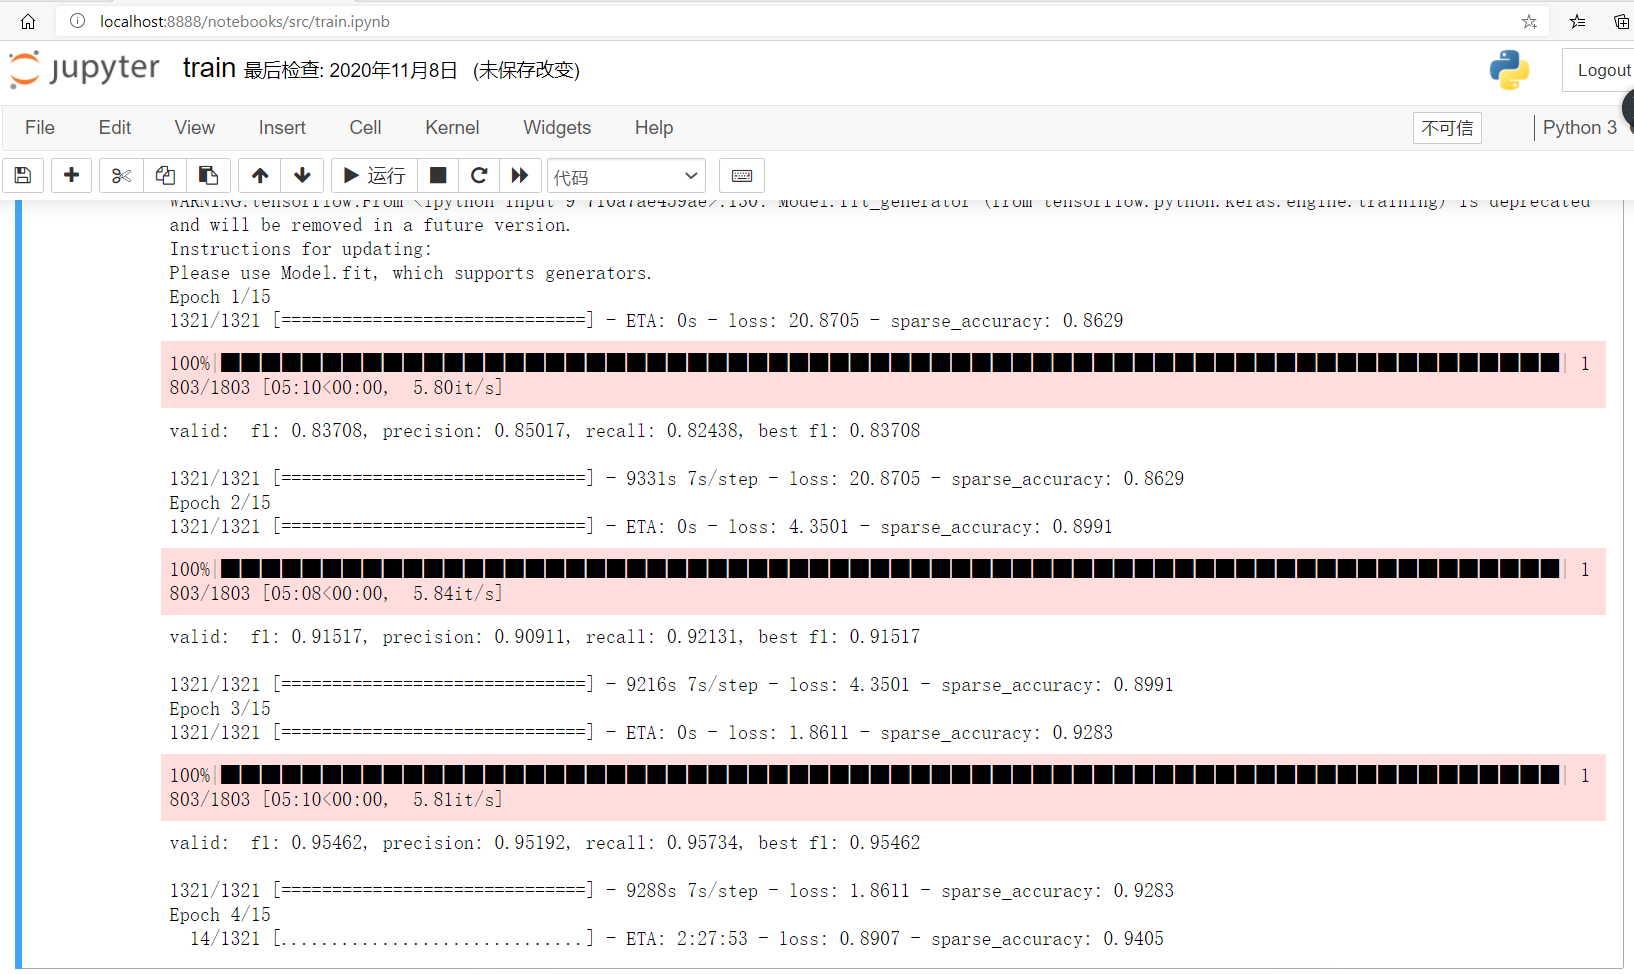Open the command palette keyboard icon
The width and height of the screenshot is (1634, 974).
click(742, 176)
